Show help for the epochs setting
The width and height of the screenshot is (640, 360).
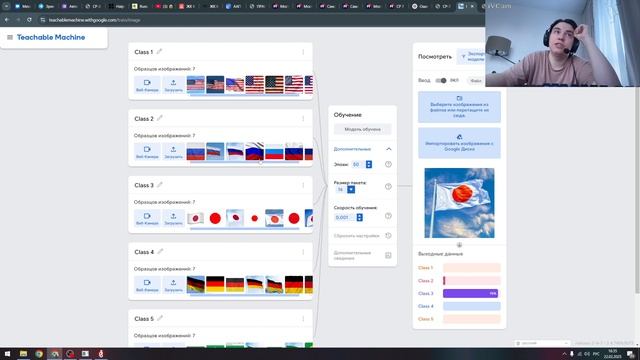388,164
